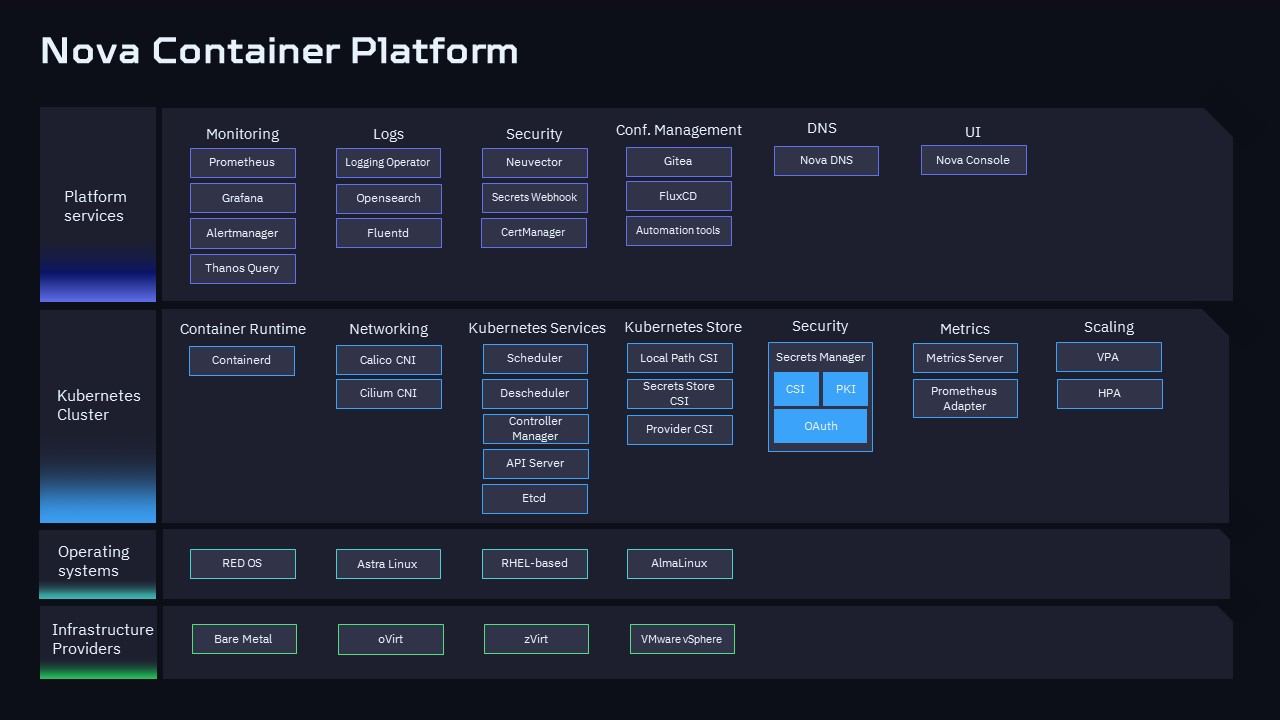Image resolution: width=1280 pixels, height=720 pixels.
Task: Click the Astra Linux box
Action: 388,564
